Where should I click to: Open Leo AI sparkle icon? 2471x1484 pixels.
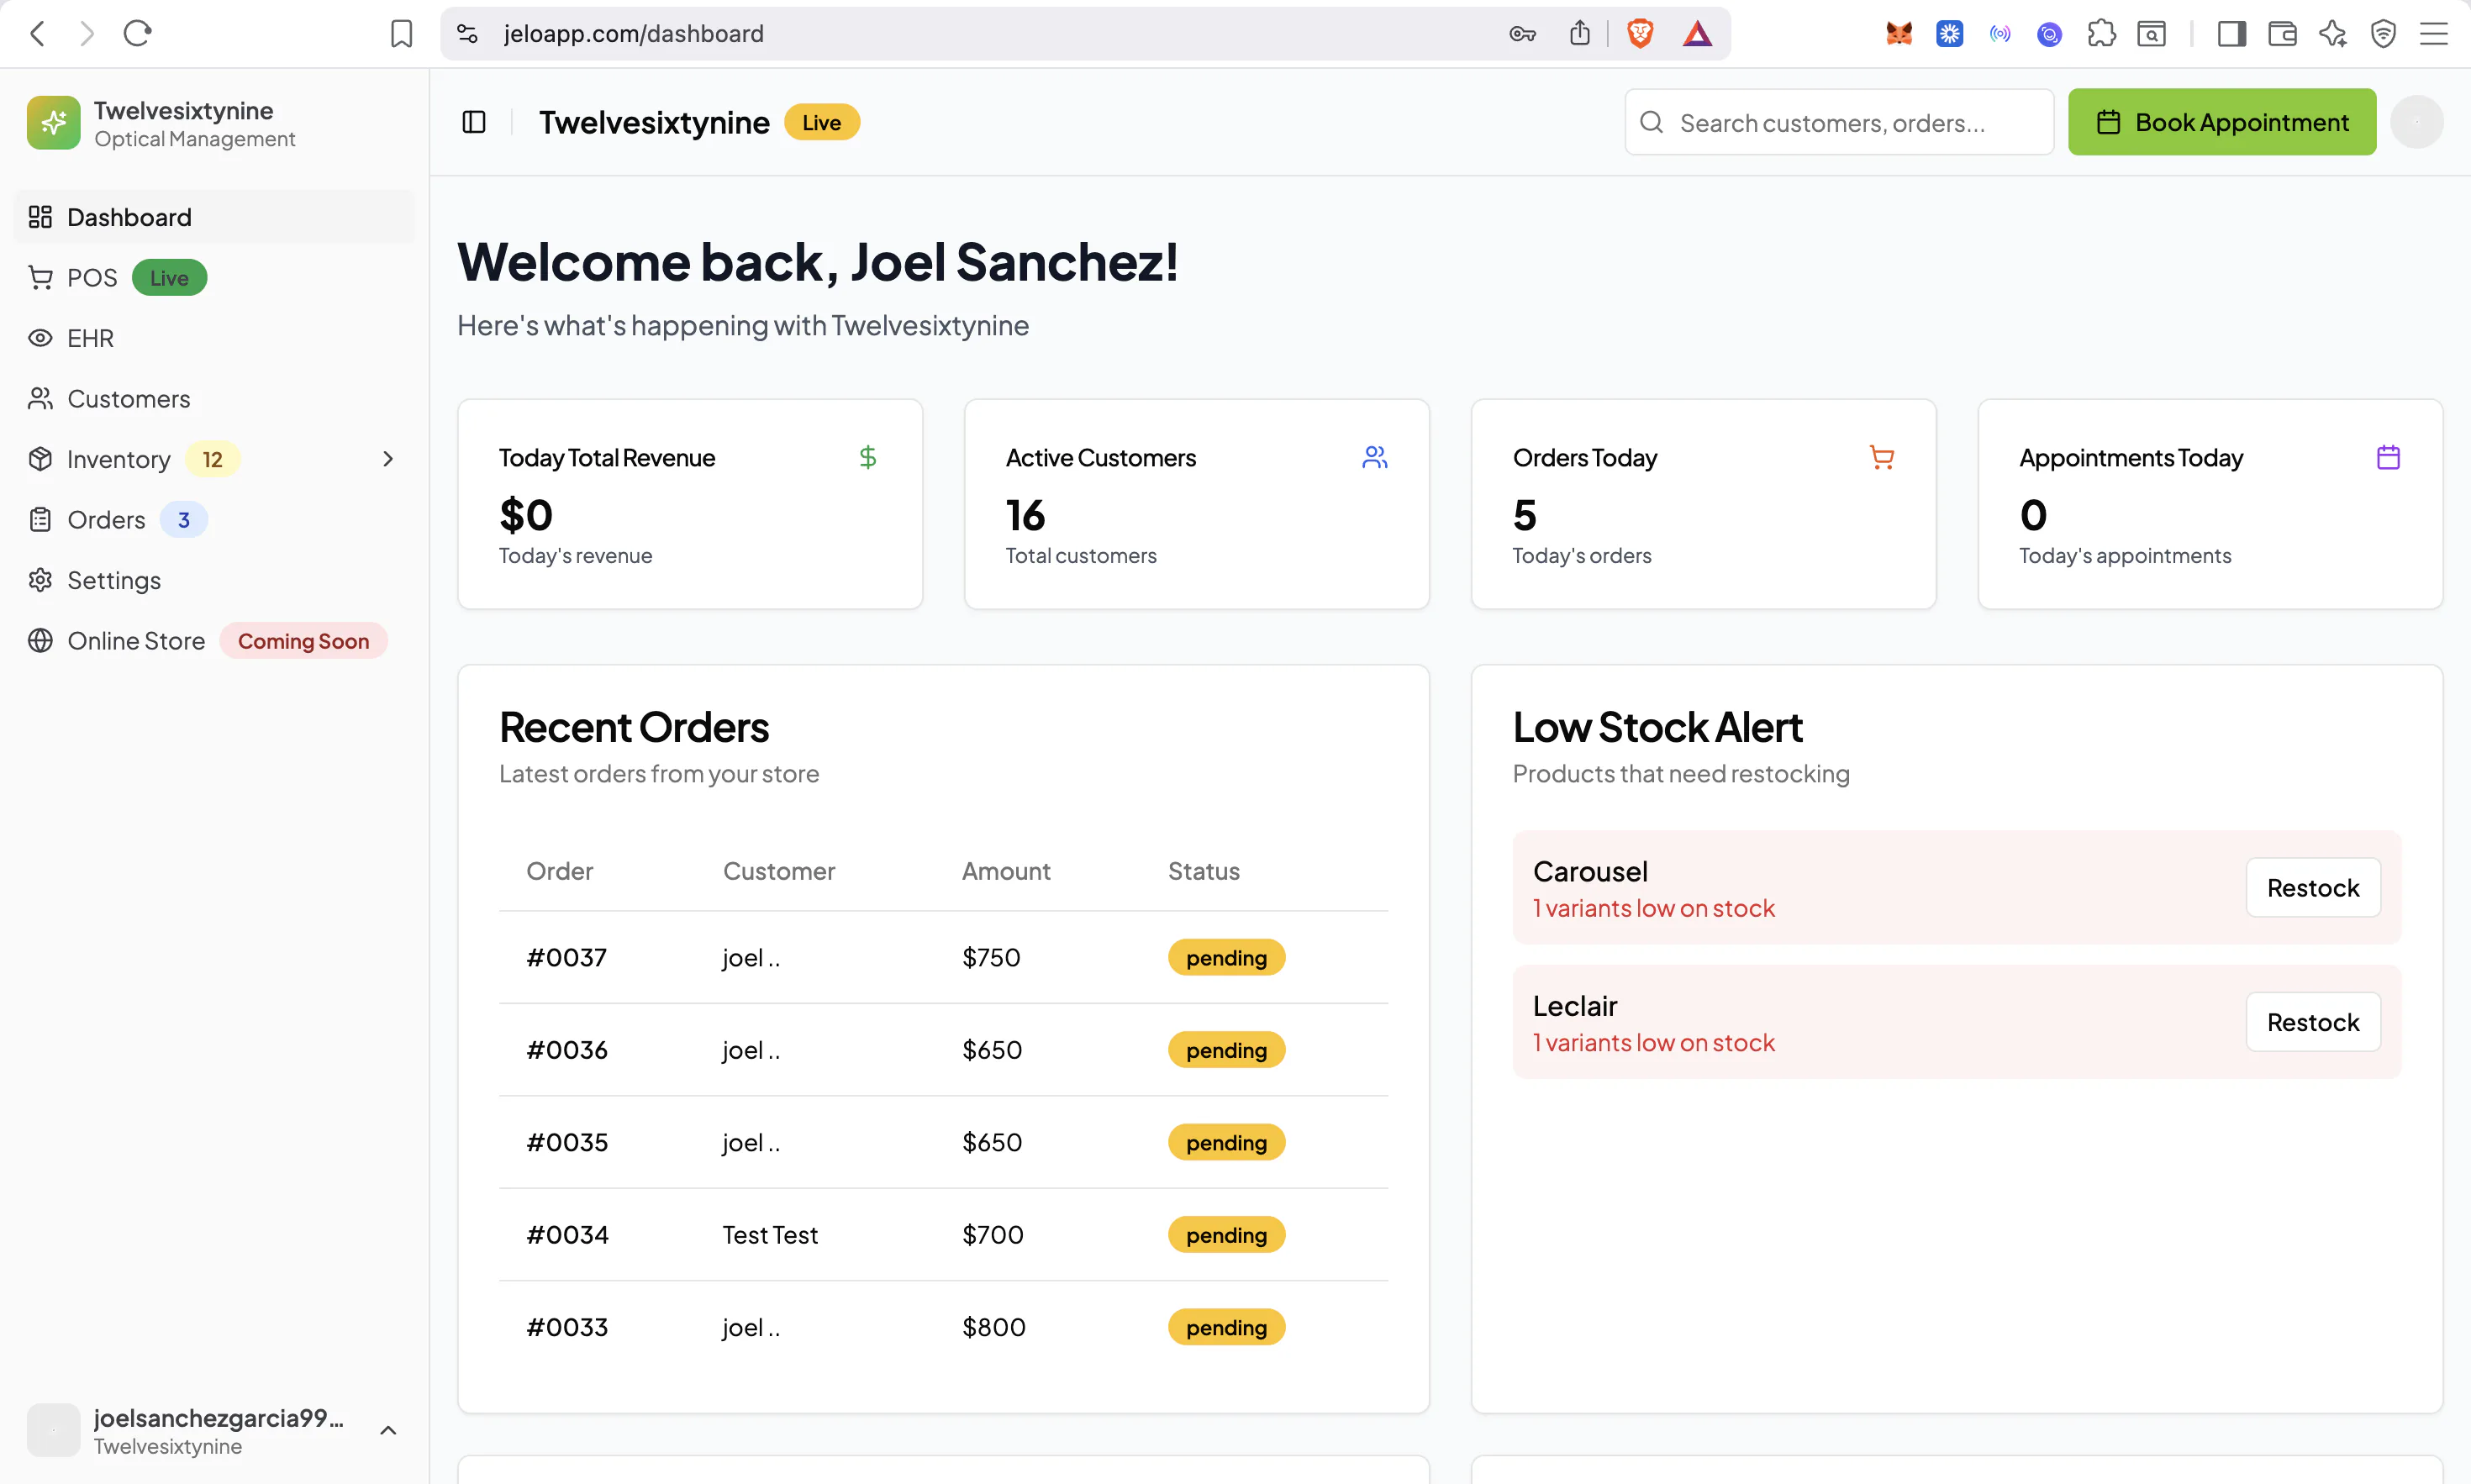(x=2333, y=34)
